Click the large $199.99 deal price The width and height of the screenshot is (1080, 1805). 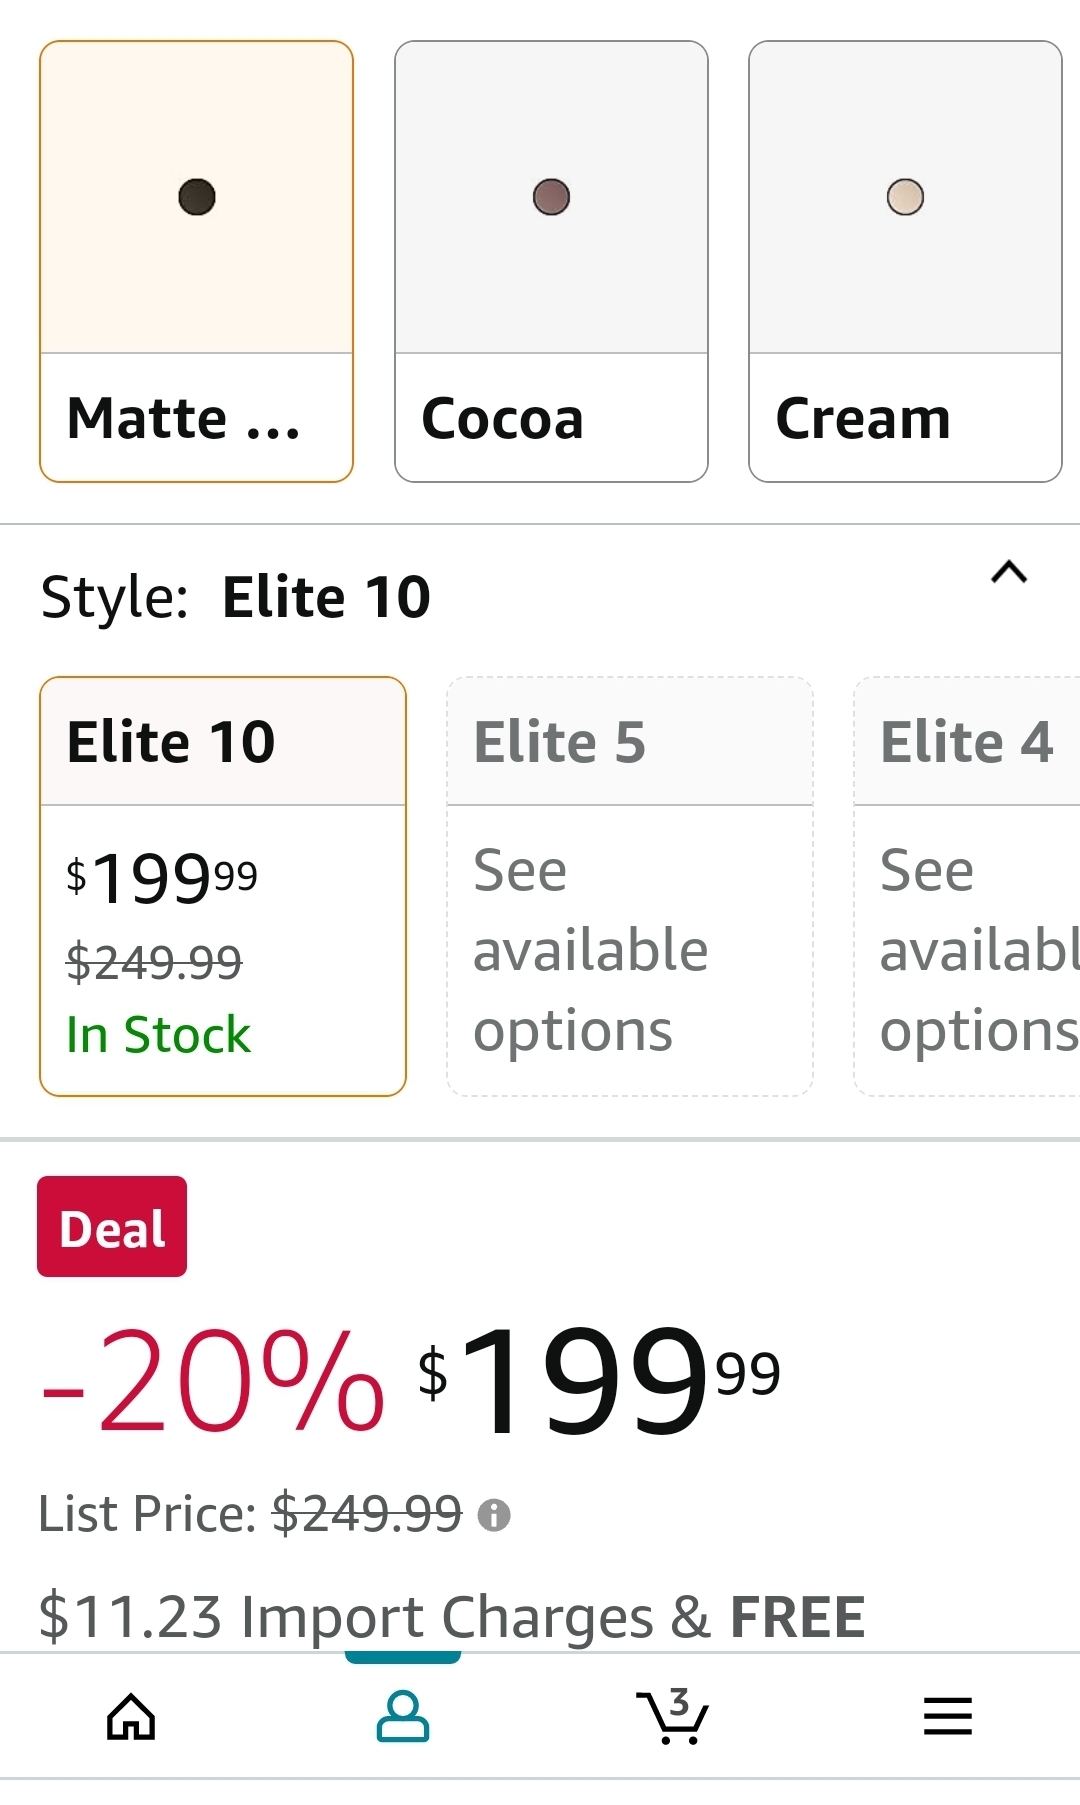tap(598, 1380)
